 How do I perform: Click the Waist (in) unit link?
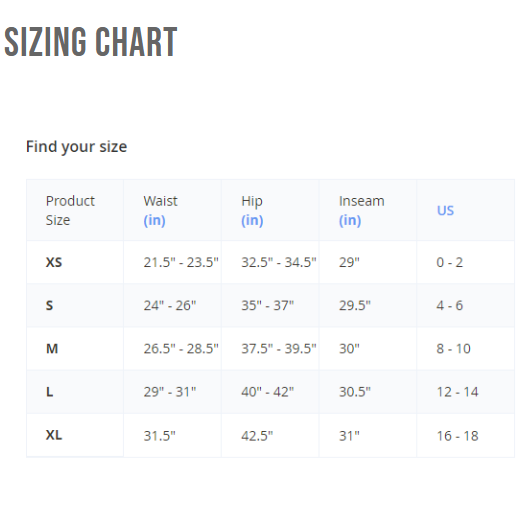(154, 220)
